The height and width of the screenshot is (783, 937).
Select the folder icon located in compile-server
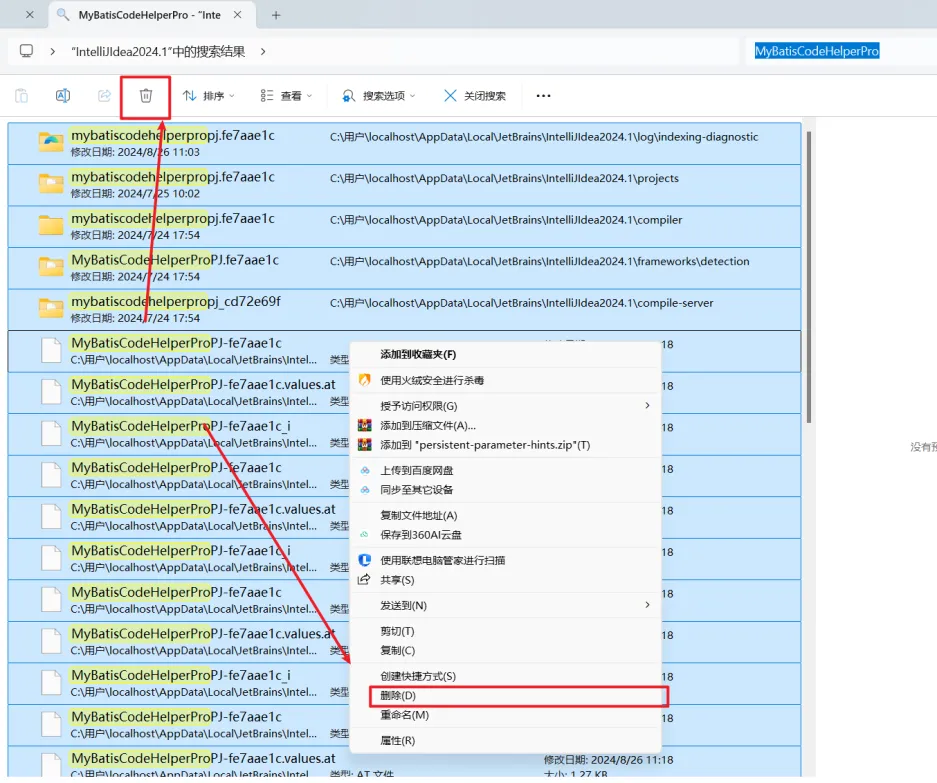click(x=51, y=308)
